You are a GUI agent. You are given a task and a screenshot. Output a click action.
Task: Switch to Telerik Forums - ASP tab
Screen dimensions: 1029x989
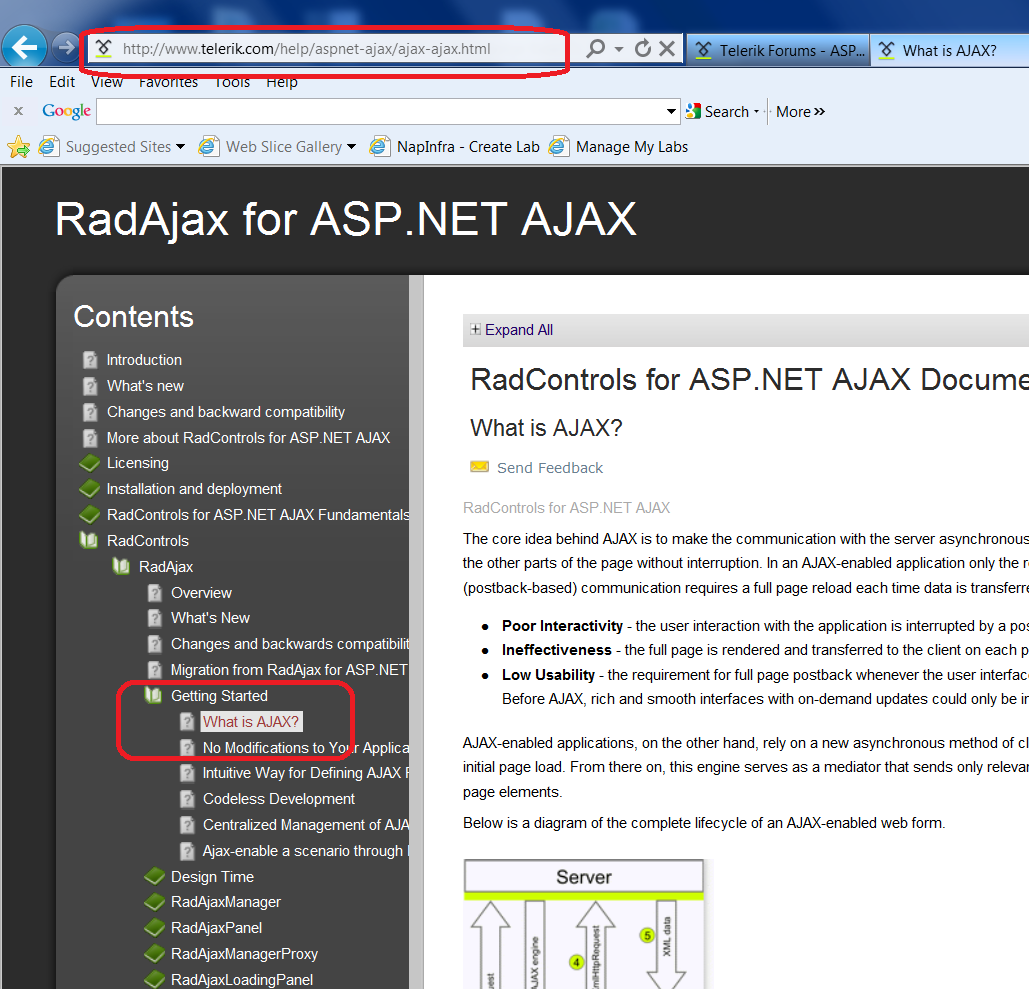779,51
